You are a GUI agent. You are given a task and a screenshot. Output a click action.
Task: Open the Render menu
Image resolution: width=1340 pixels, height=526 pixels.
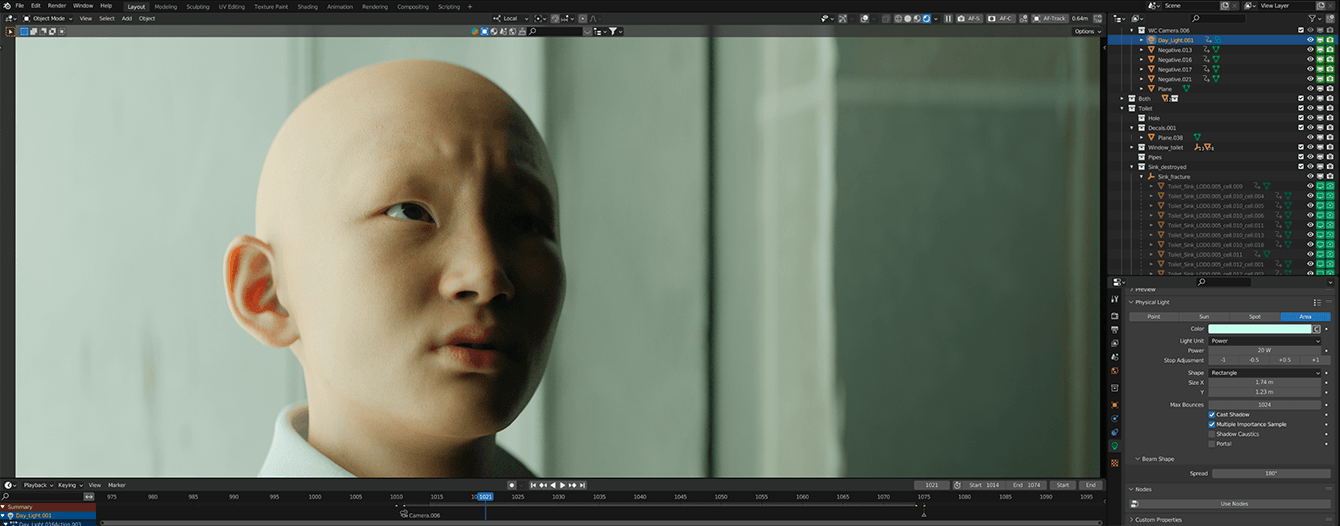57,6
